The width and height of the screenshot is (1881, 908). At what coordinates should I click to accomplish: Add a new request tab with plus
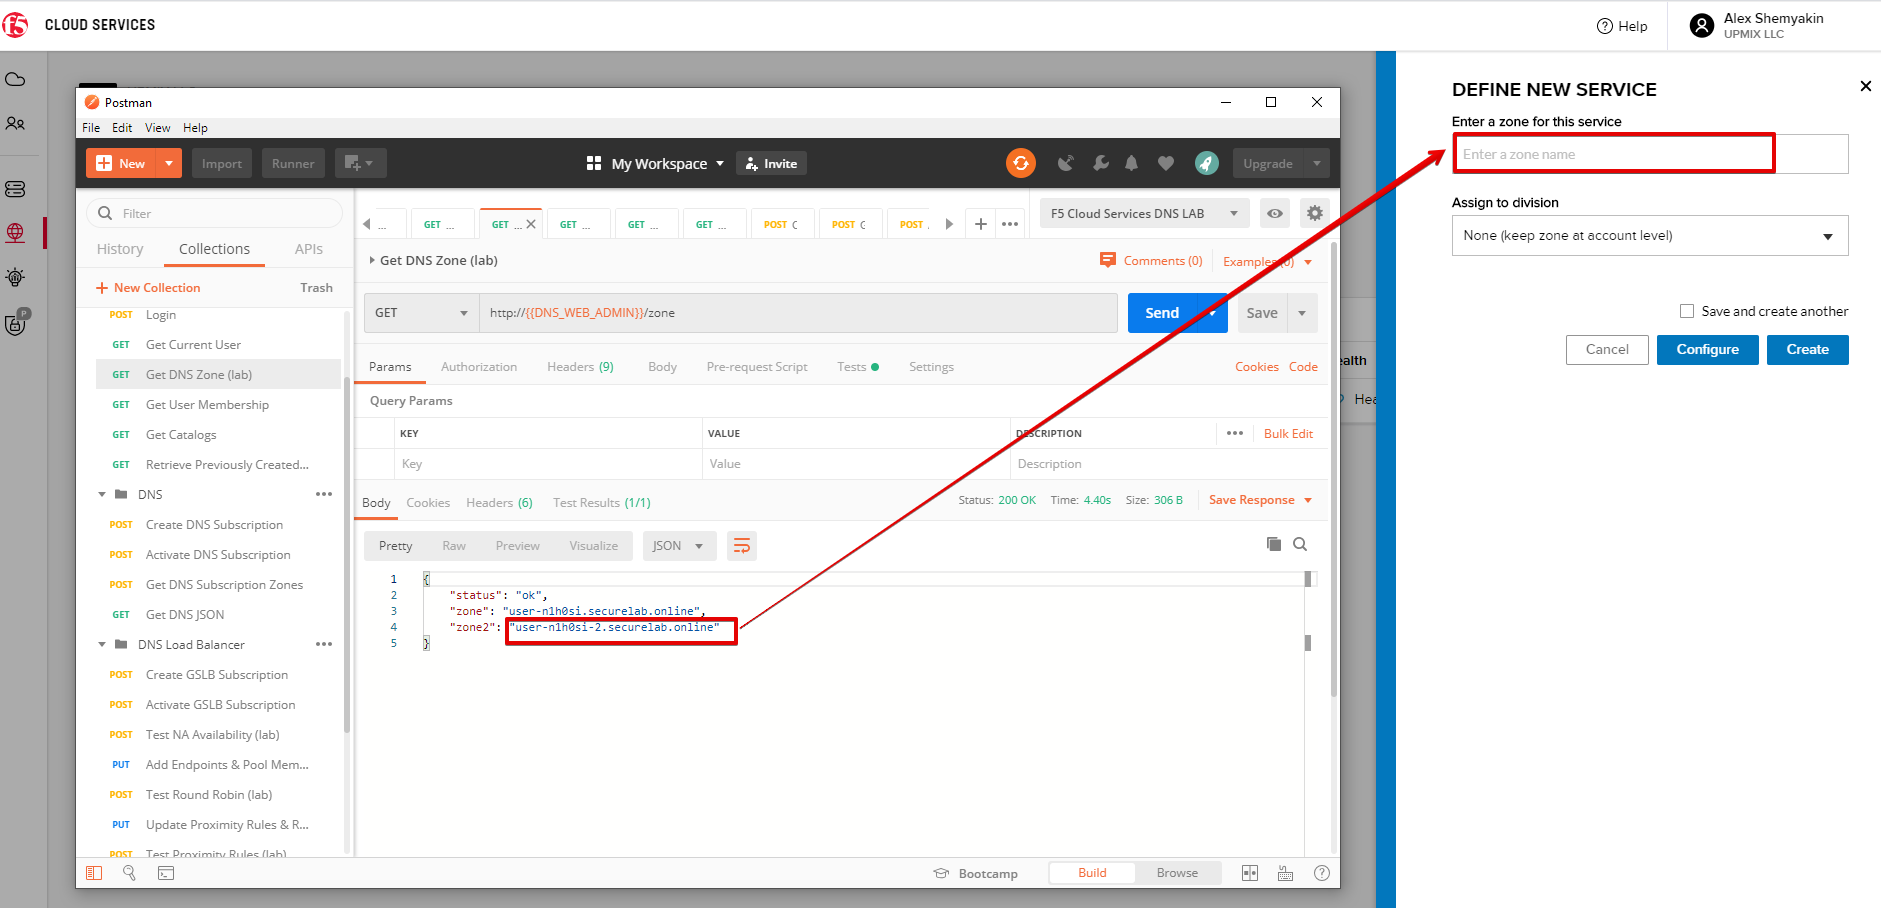981,224
